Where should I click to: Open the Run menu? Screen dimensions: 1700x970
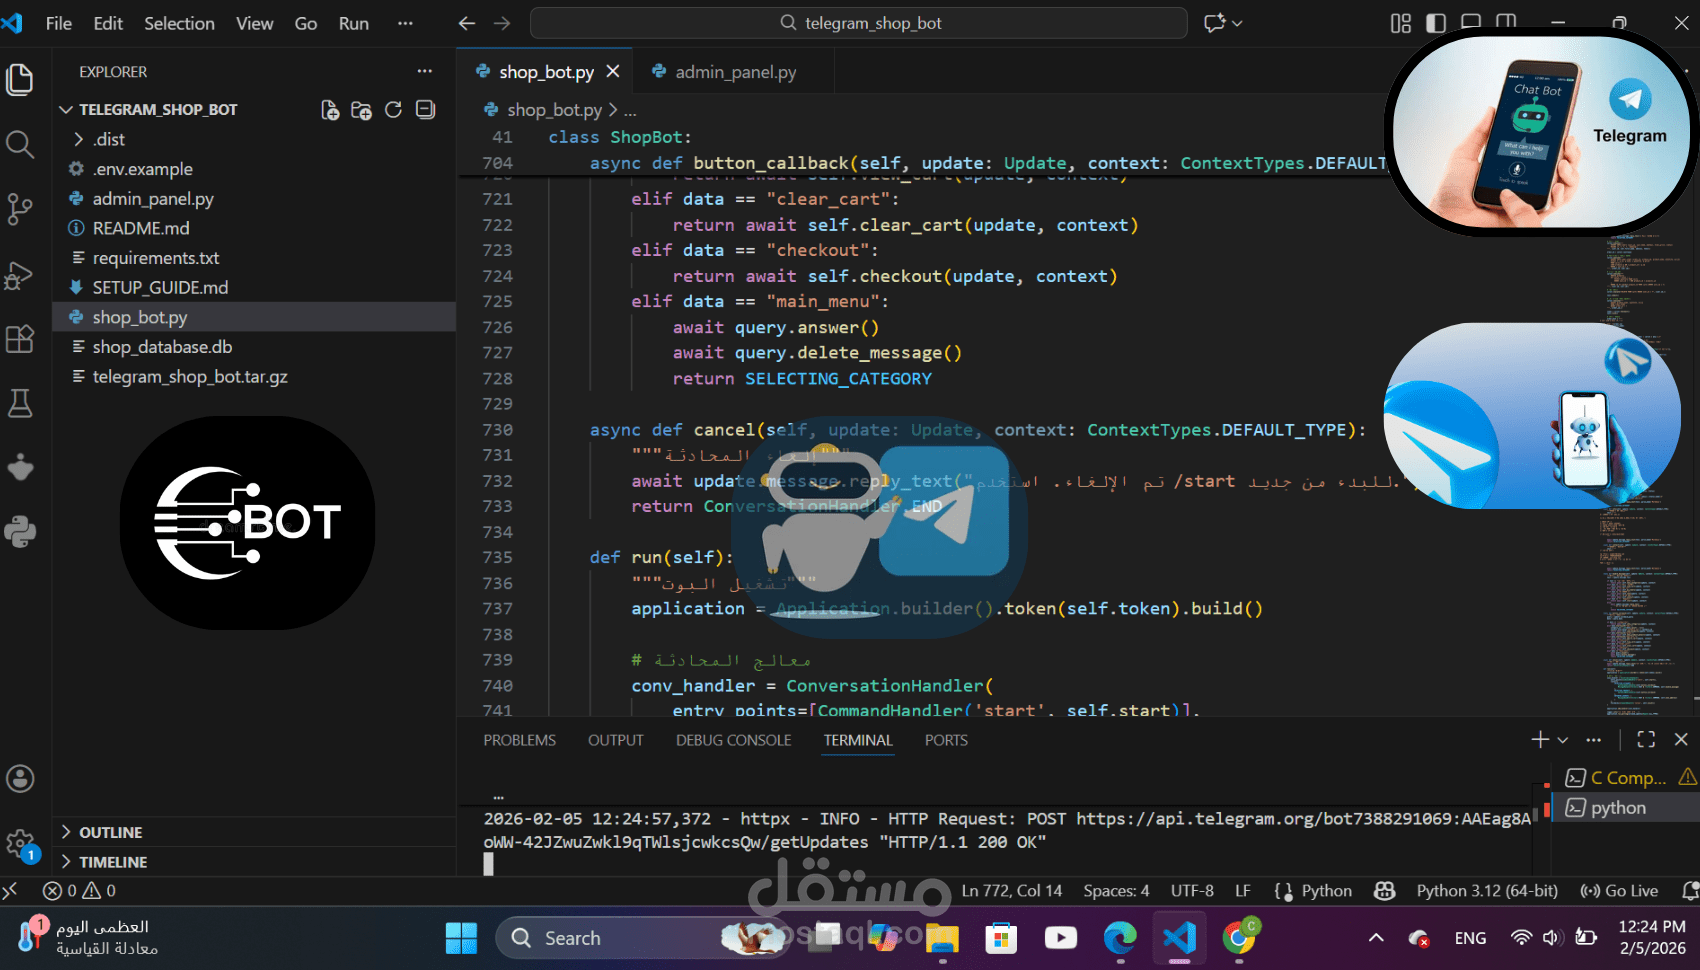pos(354,23)
